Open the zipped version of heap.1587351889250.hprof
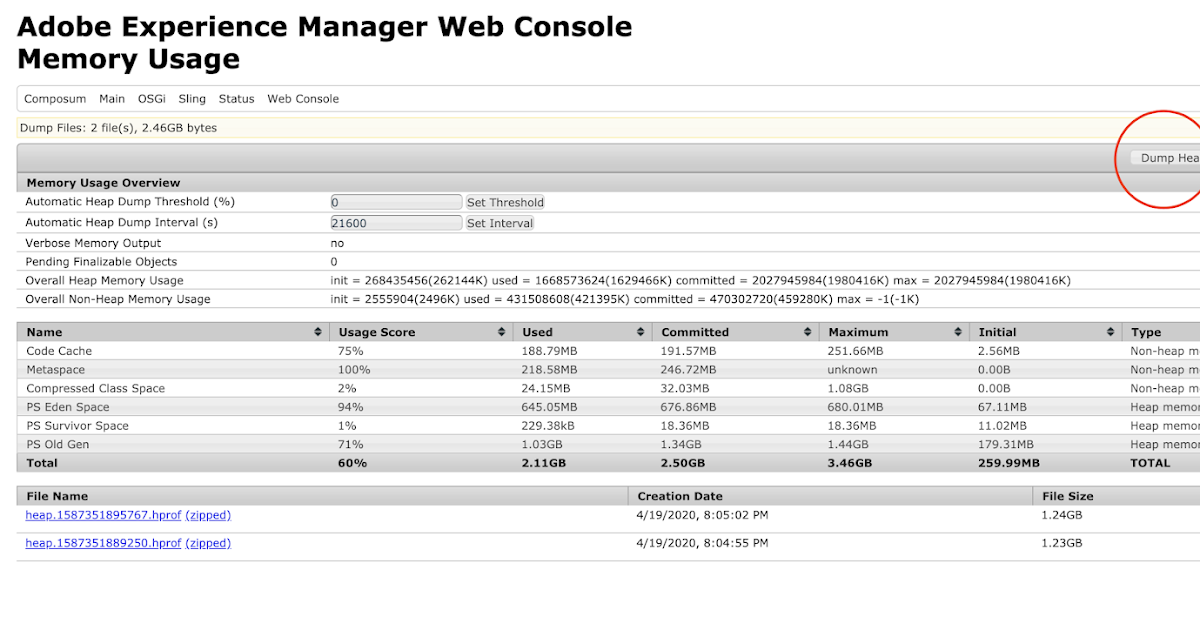 tap(208, 543)
